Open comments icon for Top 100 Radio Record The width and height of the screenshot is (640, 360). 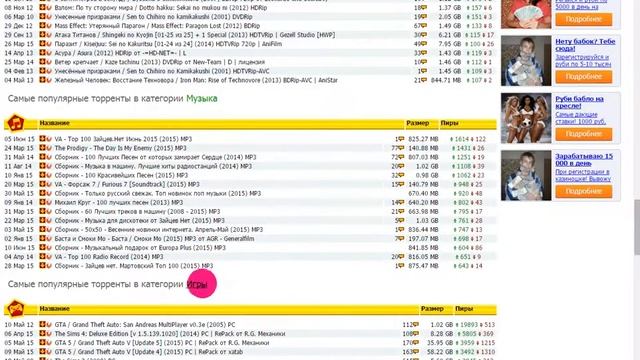(401, 257)
